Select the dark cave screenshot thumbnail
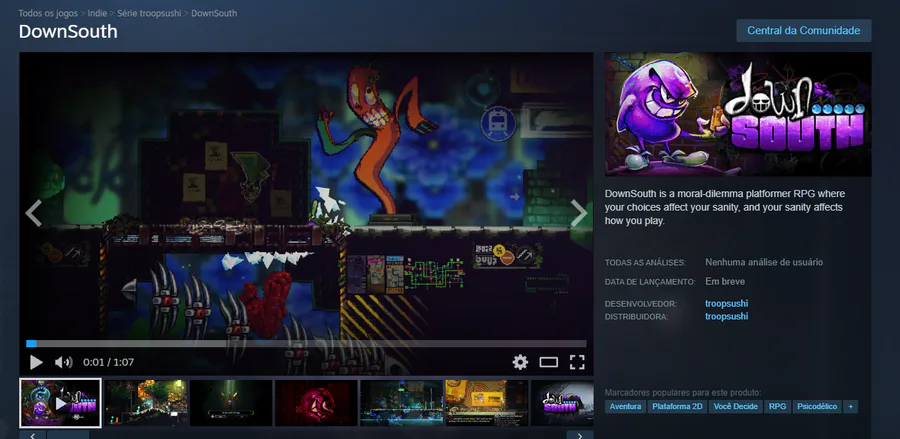900x439 pixels. (x=231, y=403)
